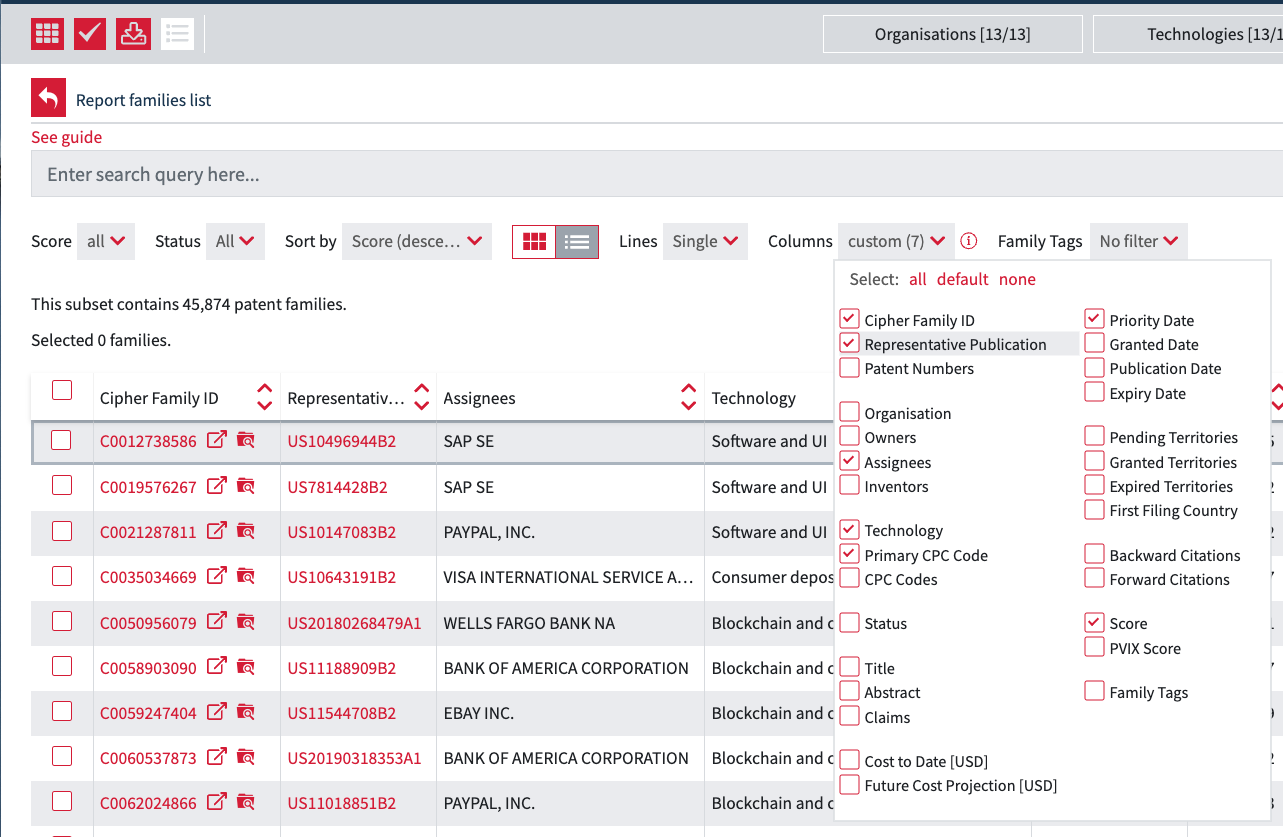Image resolution: width=1283 pixels, height=837 pixels.
Task: Tick the table header select-all checkbox
Action: pyautogui.click(x=62, y=390)
